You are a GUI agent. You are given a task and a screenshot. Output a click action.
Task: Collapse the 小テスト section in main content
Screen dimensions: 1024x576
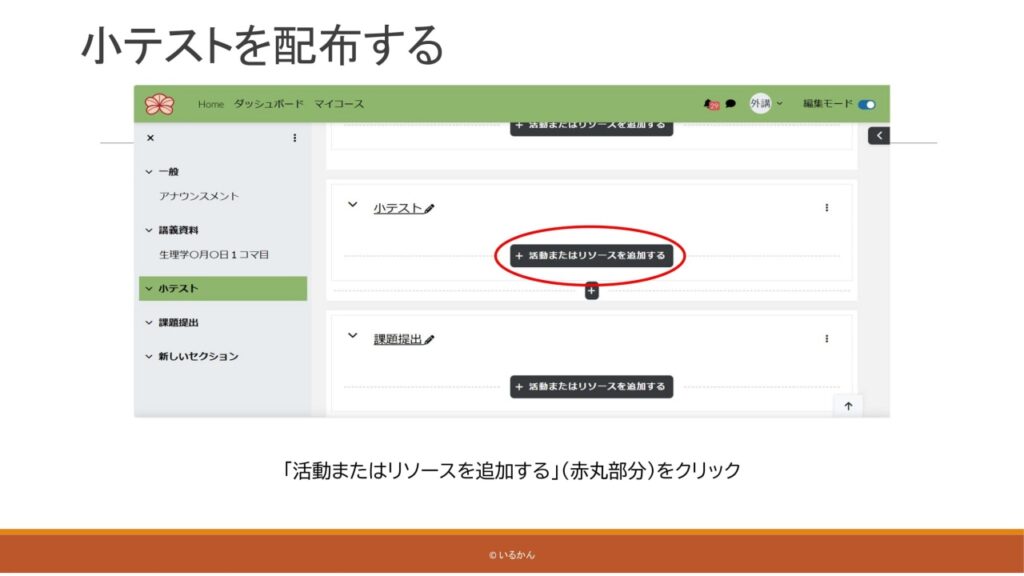tap(352, 205)
